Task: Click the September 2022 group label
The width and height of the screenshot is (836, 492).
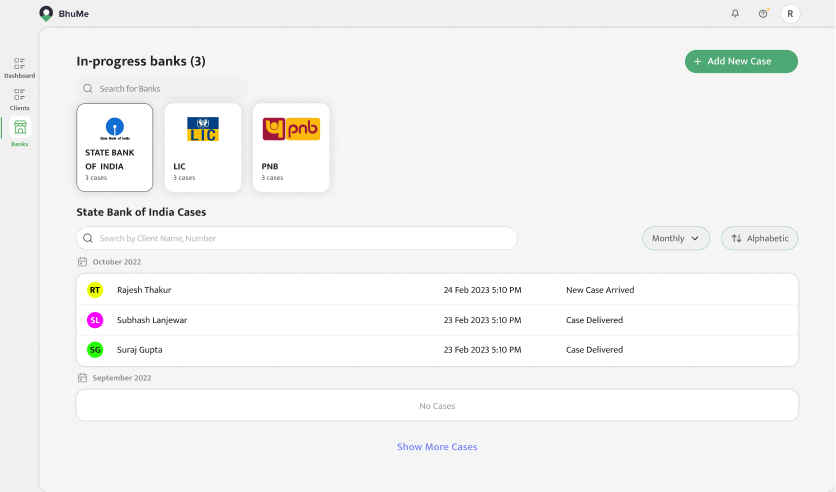Action: tap(122, 377)
